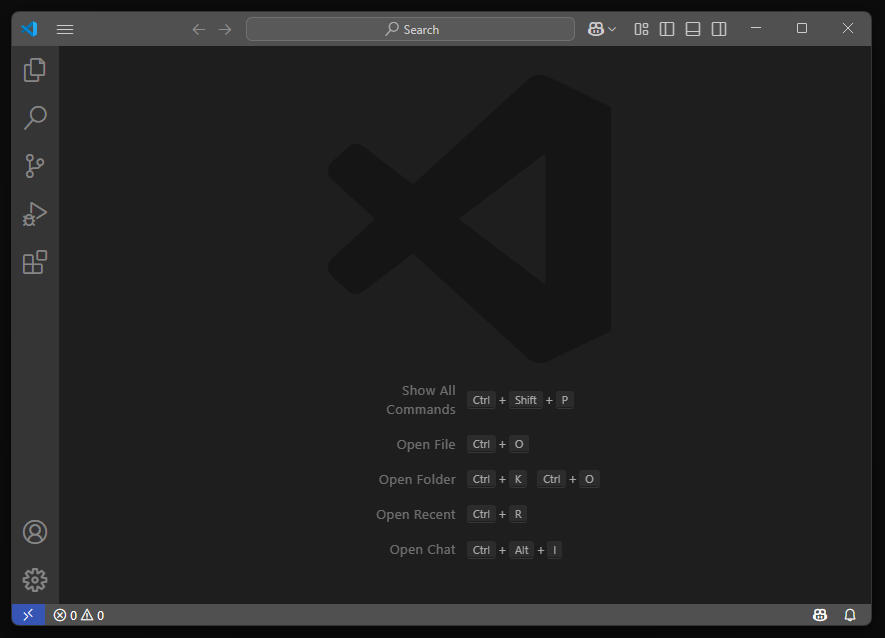Screen dimensions: 885x638
Task: Go forward with the right arrow
Action: click(225, 29)
